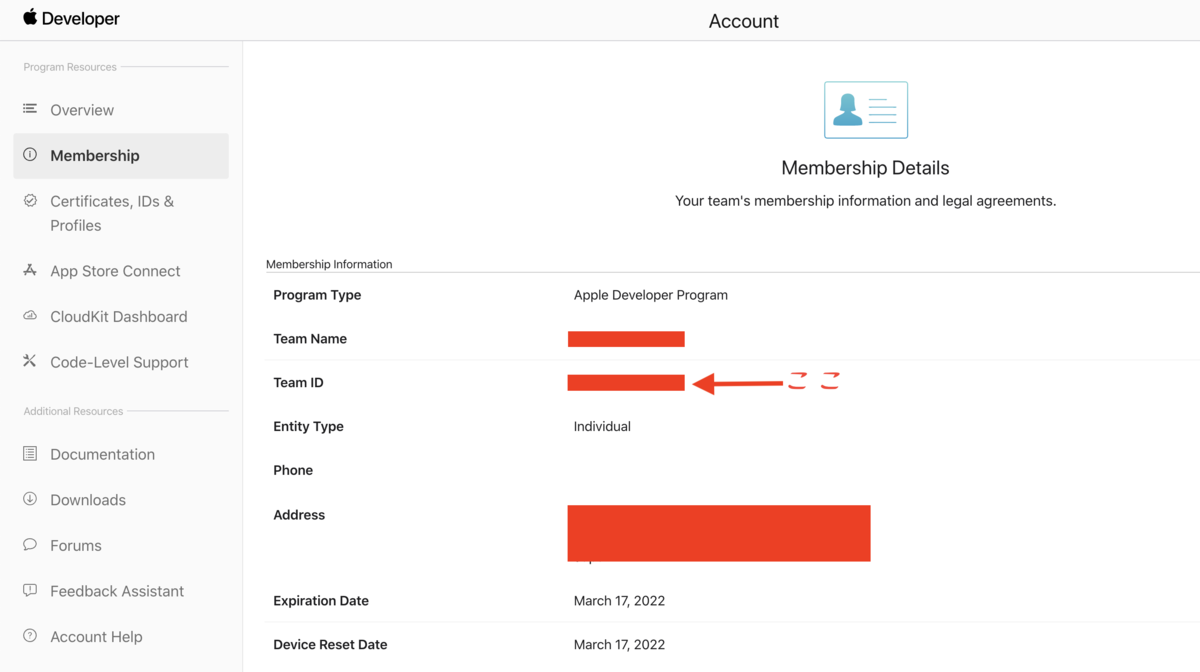Click the Apple Developer Program value
The height and width of the screenshot is (672, 1200).
click(651, 295)
